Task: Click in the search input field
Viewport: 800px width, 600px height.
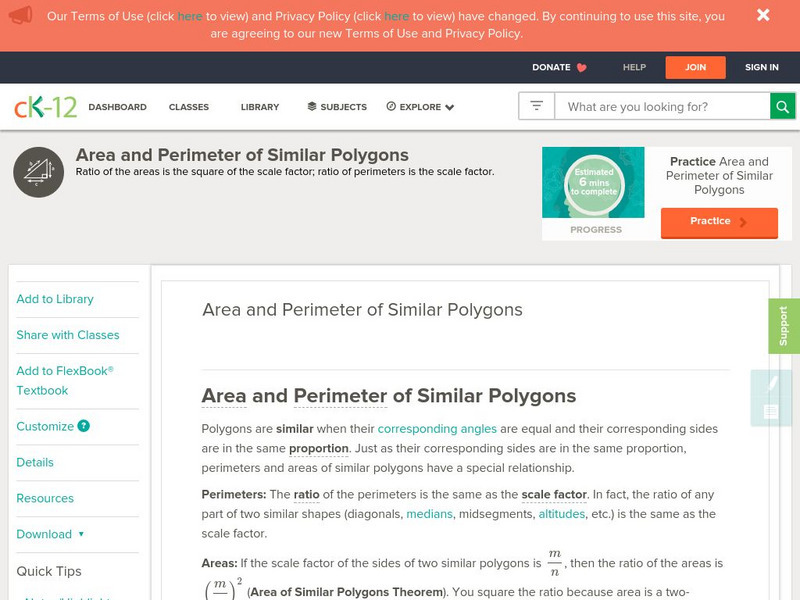Action: pyautogui.click(x=661, y=106)
